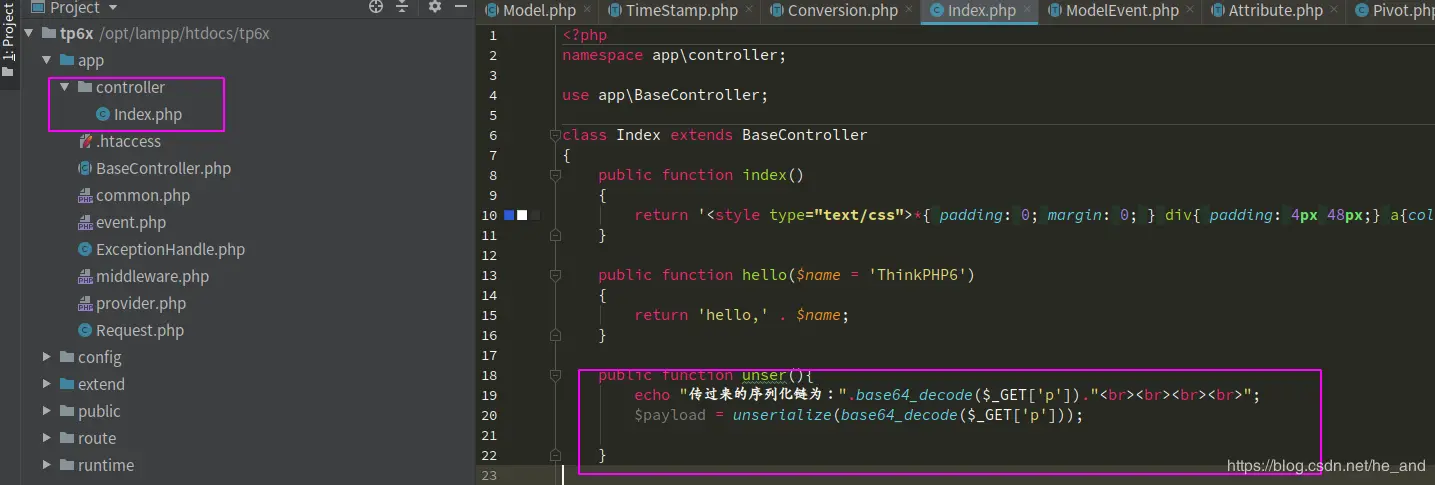Close the Attribute.php tab
The height and width of the screenshot is (485, 1435).
pos(1333,11)
